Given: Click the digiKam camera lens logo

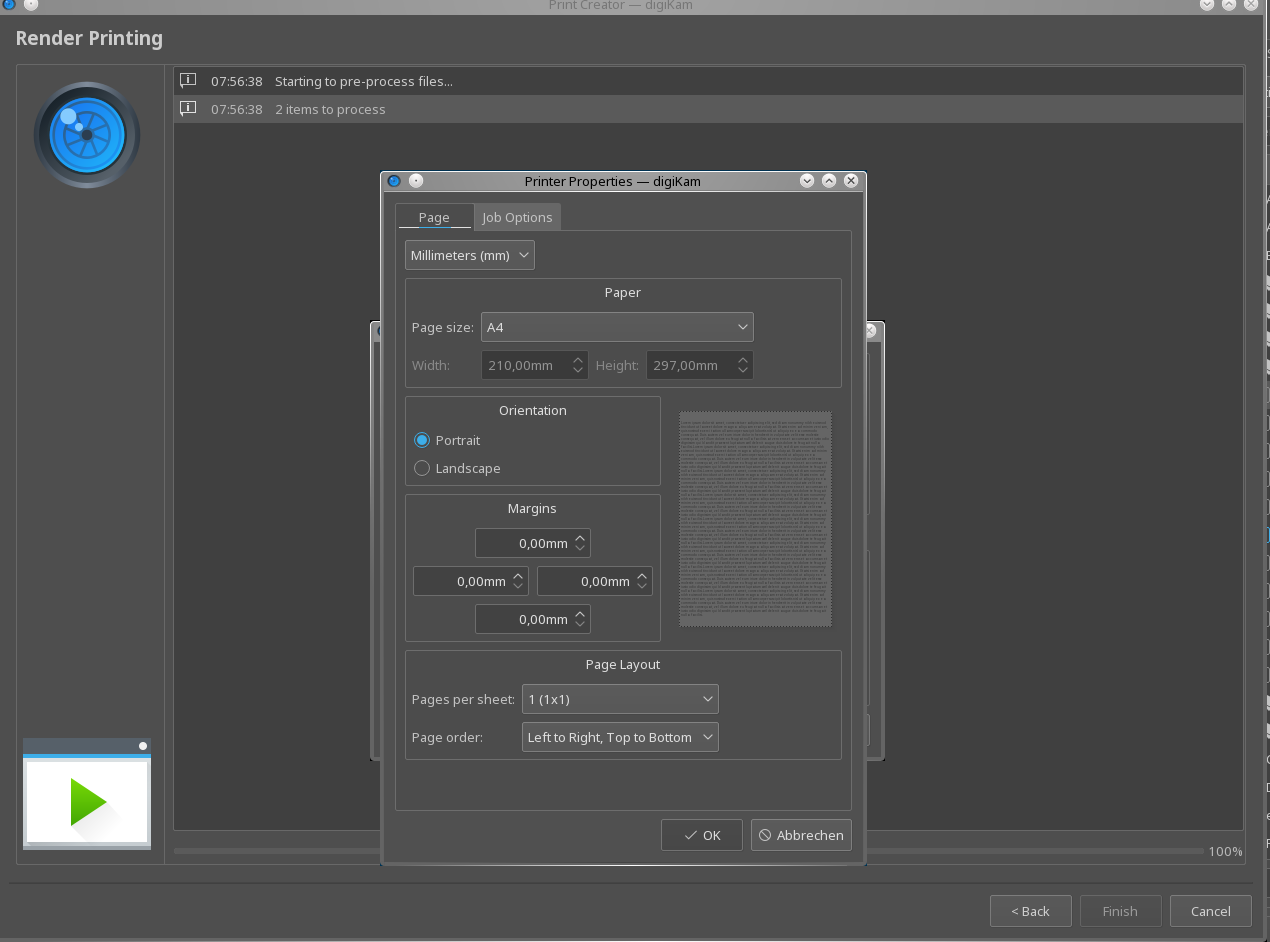Looking at the screenshot, I should coord(87,135).
